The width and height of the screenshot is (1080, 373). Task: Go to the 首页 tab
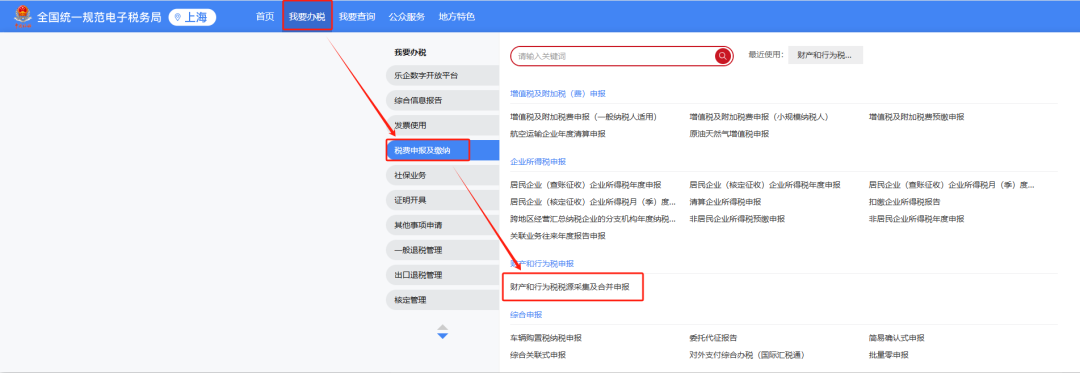point(264,17)
